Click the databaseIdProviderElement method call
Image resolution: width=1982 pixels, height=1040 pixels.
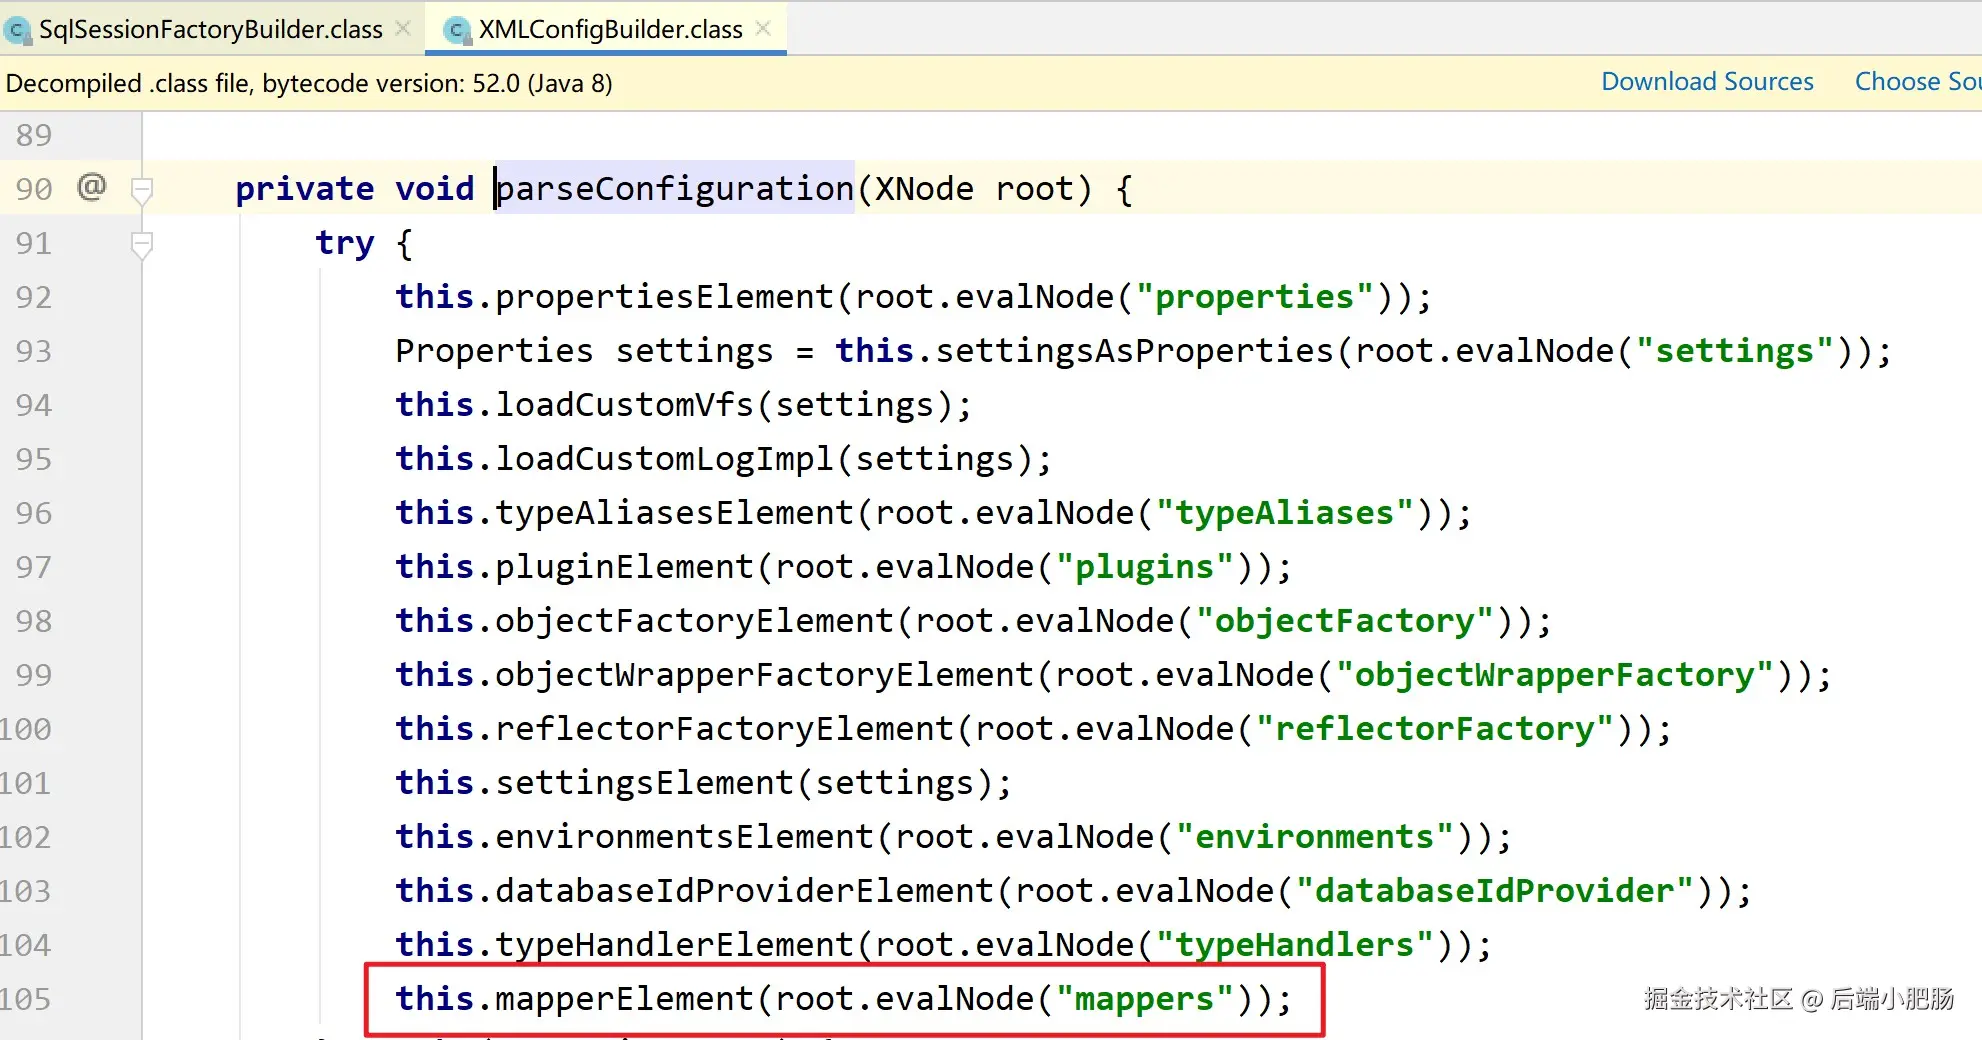744,891
